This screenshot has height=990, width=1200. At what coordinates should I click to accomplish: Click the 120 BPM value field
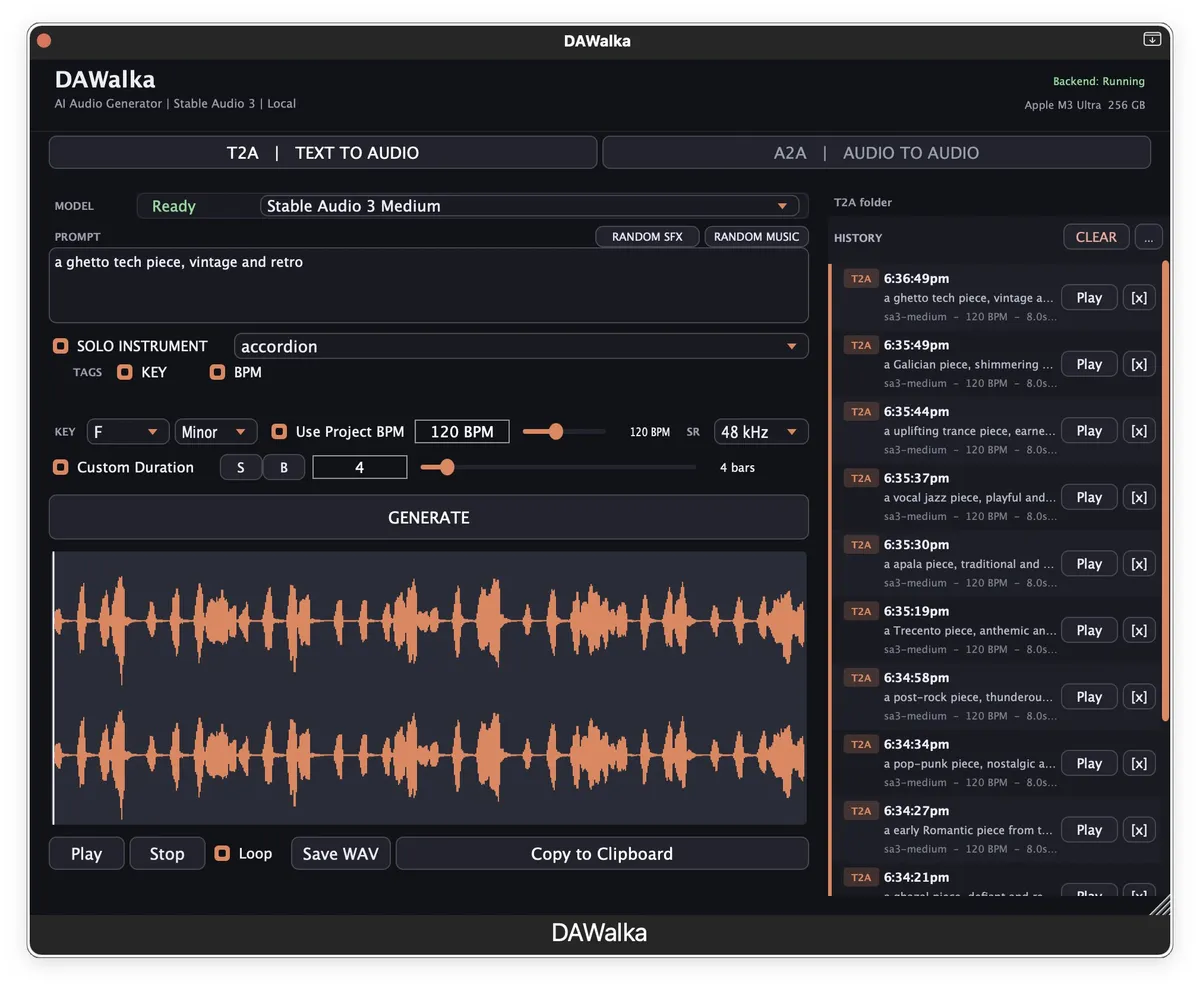coord(462,432)
